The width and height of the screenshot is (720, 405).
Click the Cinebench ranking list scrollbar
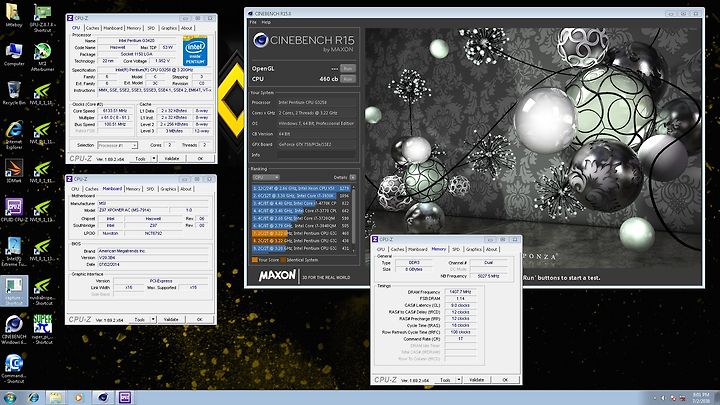point(354,218)
